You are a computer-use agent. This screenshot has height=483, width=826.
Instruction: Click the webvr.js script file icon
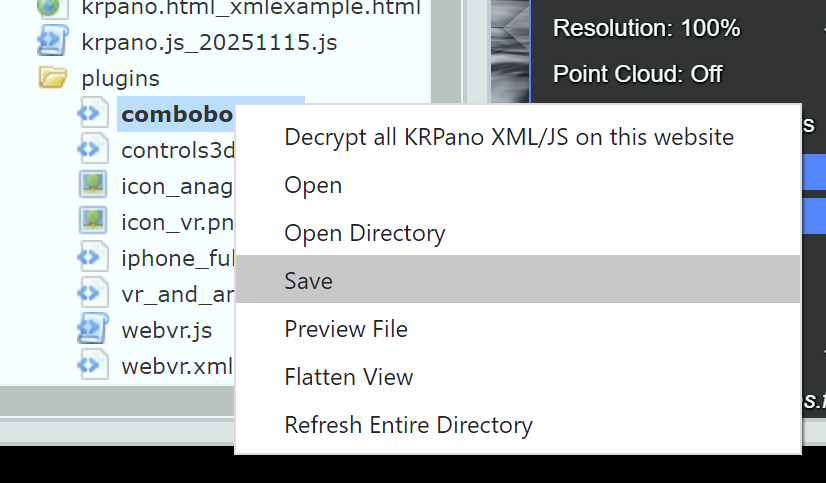92,329
